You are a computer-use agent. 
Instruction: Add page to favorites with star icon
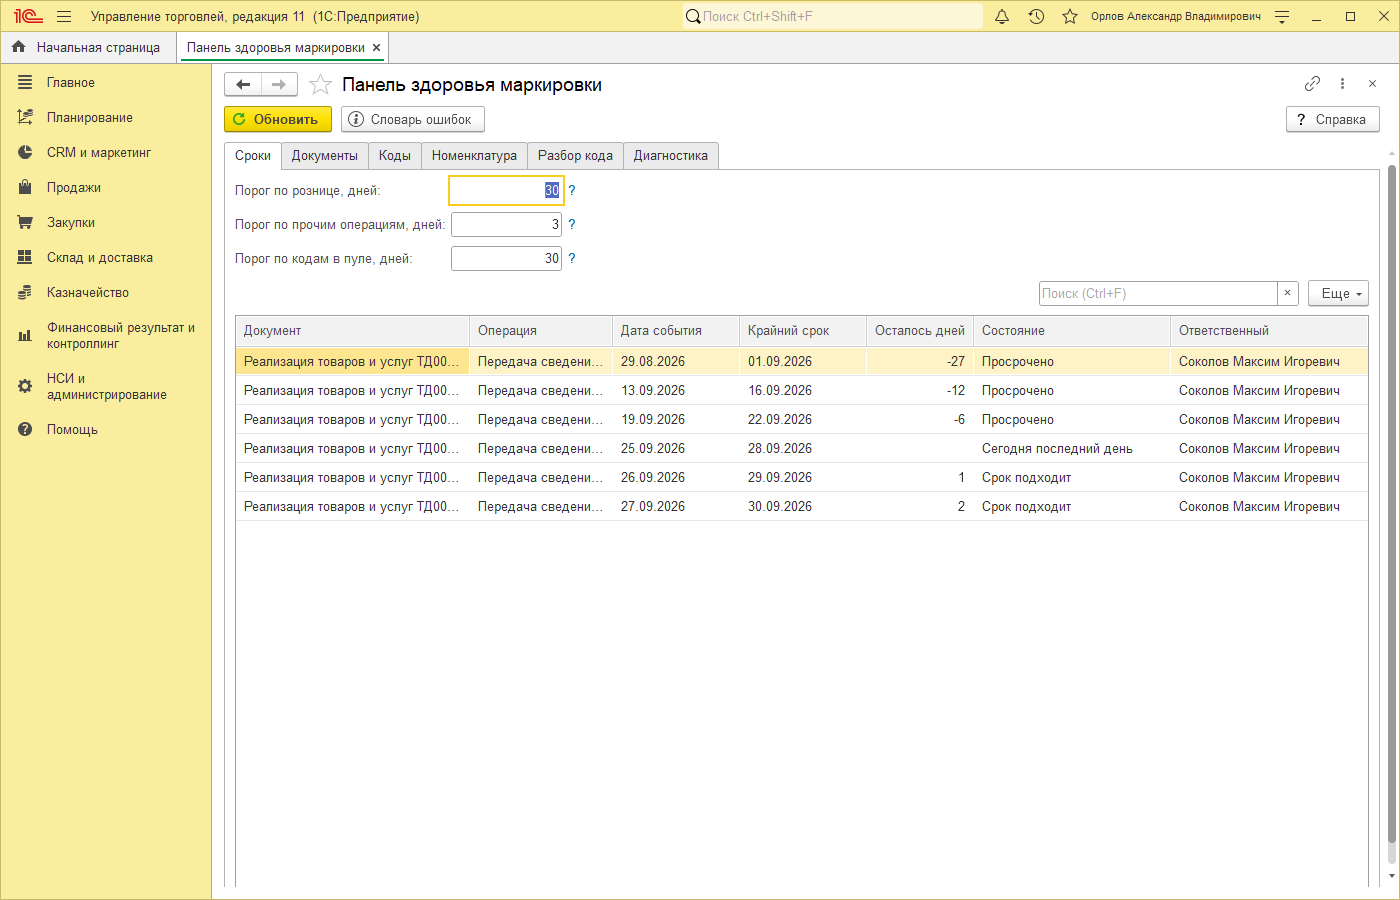[x=320, y=85]
